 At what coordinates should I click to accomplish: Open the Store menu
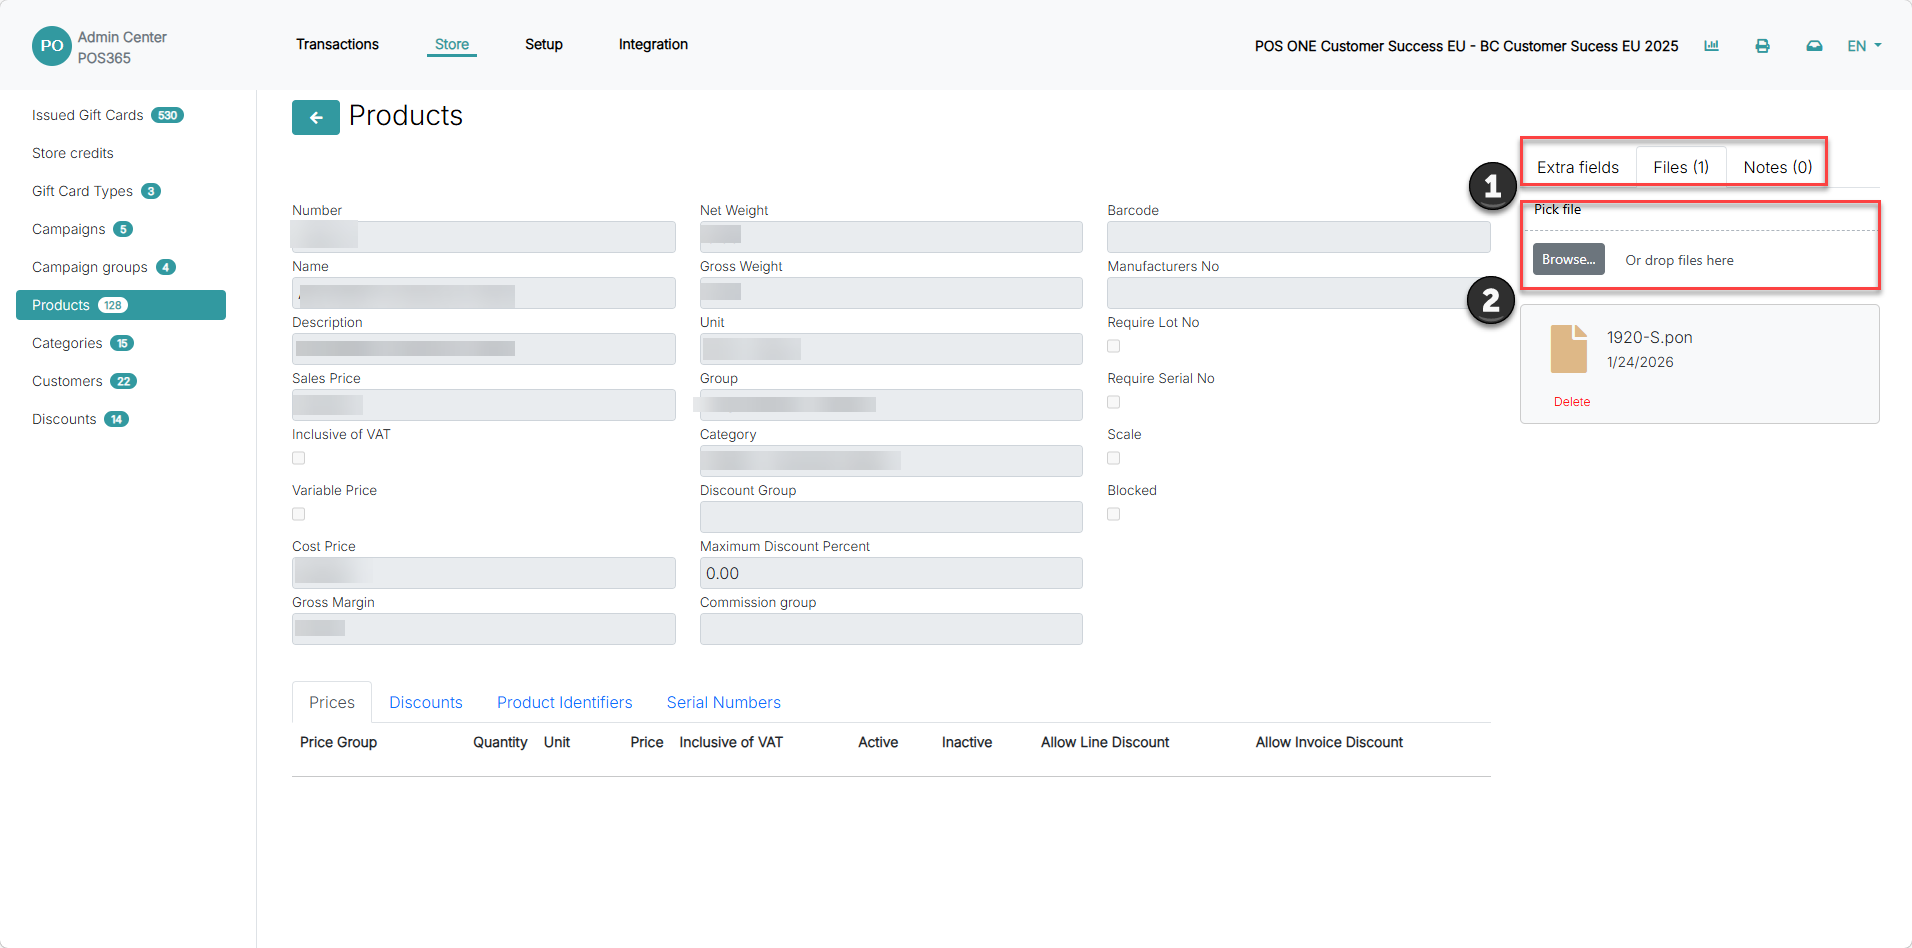pos(452,44)
